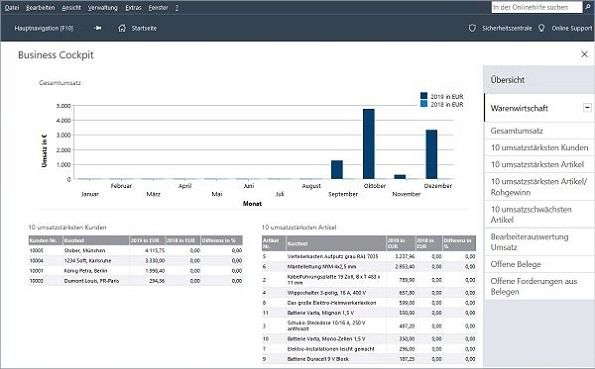595x369 pixels.
Task: Click the search magnifier icon
Action: [589, 7]
